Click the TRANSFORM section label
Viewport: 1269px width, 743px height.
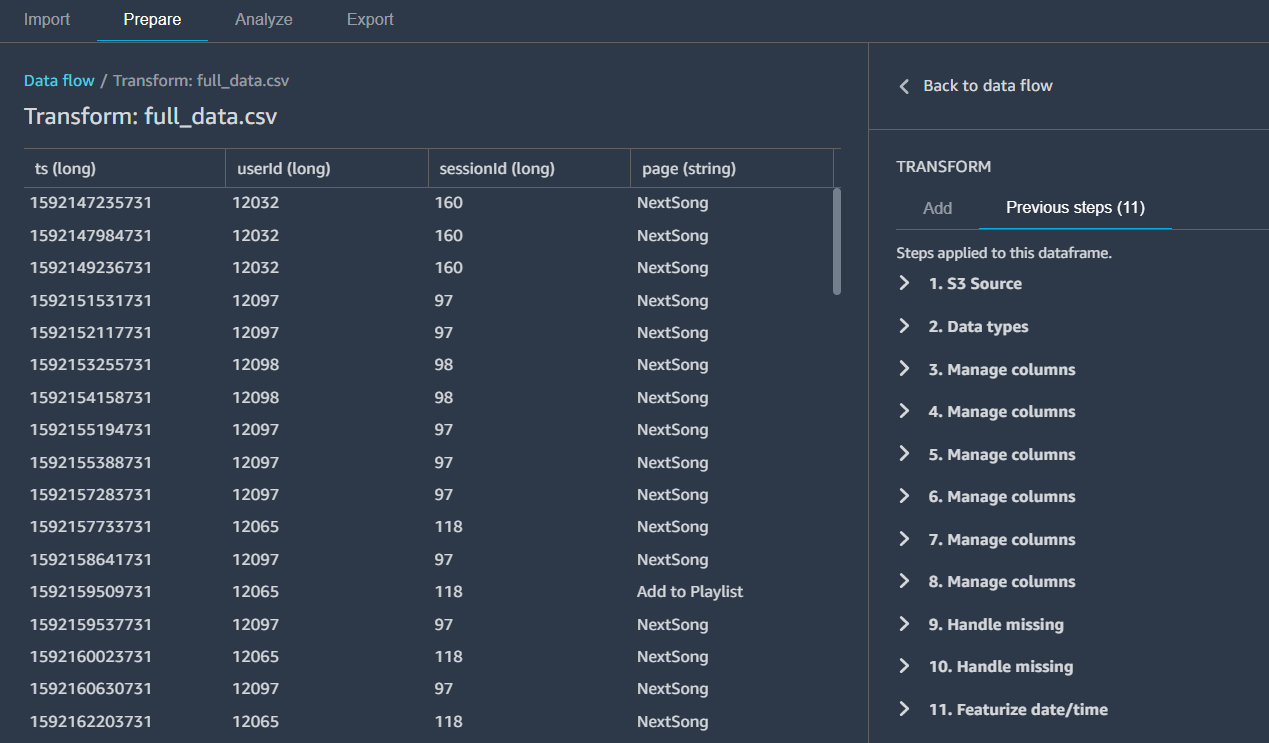pos(944,167)
